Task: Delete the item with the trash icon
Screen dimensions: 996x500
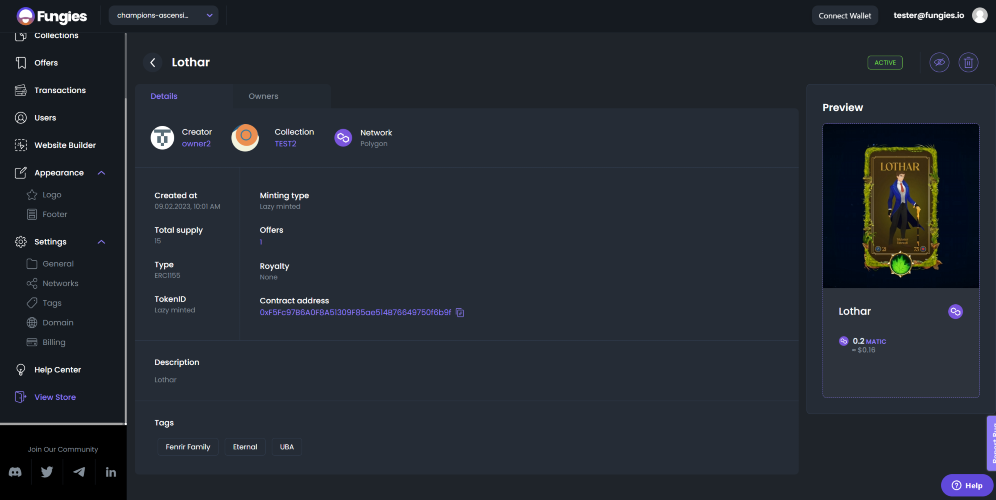Action: point(968,62)
